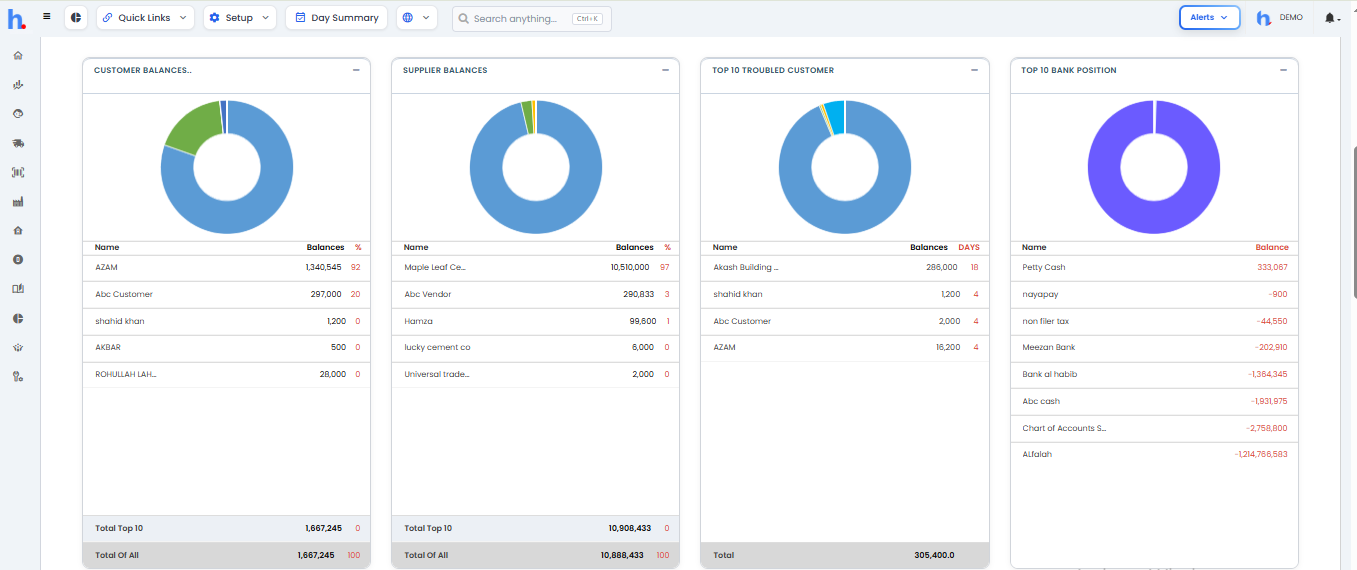This screenshot has width=1357, height=570.
Task: Click the Chart of Accounts S... row
Action: click(x=1154, y=428)
